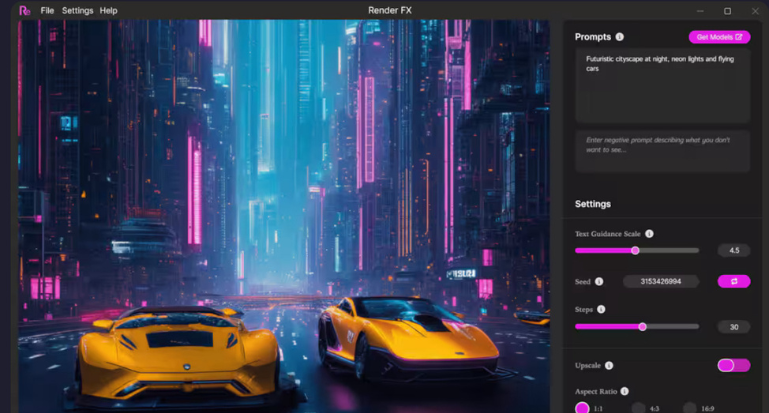The height and width of the screenshot is (413, 769).
Task: Open the File menu
Action: (47, 10)
